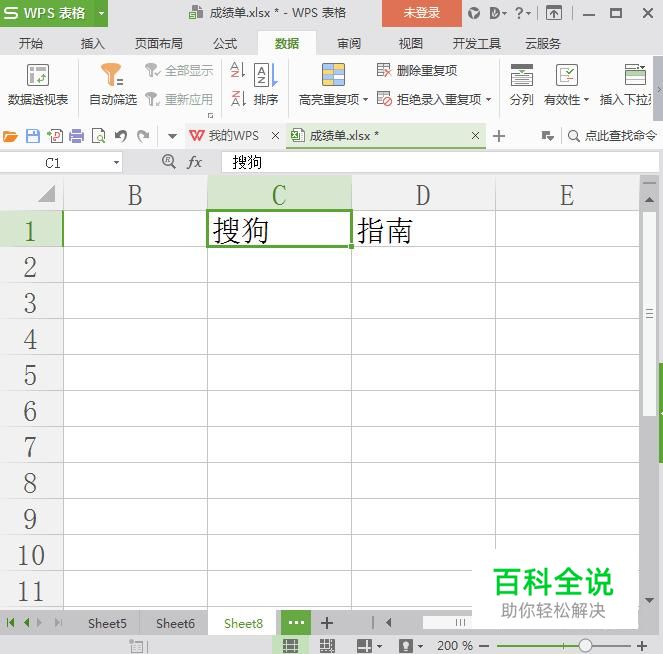663x654 pixels.
Task: Close the 我的WPS tab
Action: click(275, 136)
